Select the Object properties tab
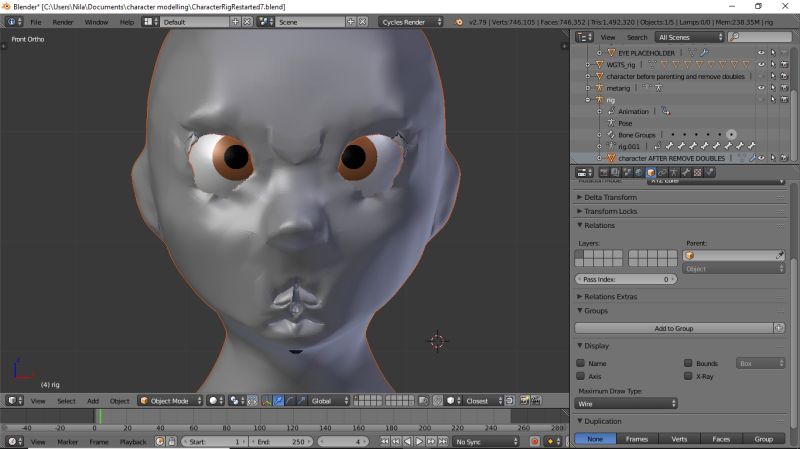The image size is (800, 449). [651, 172]
